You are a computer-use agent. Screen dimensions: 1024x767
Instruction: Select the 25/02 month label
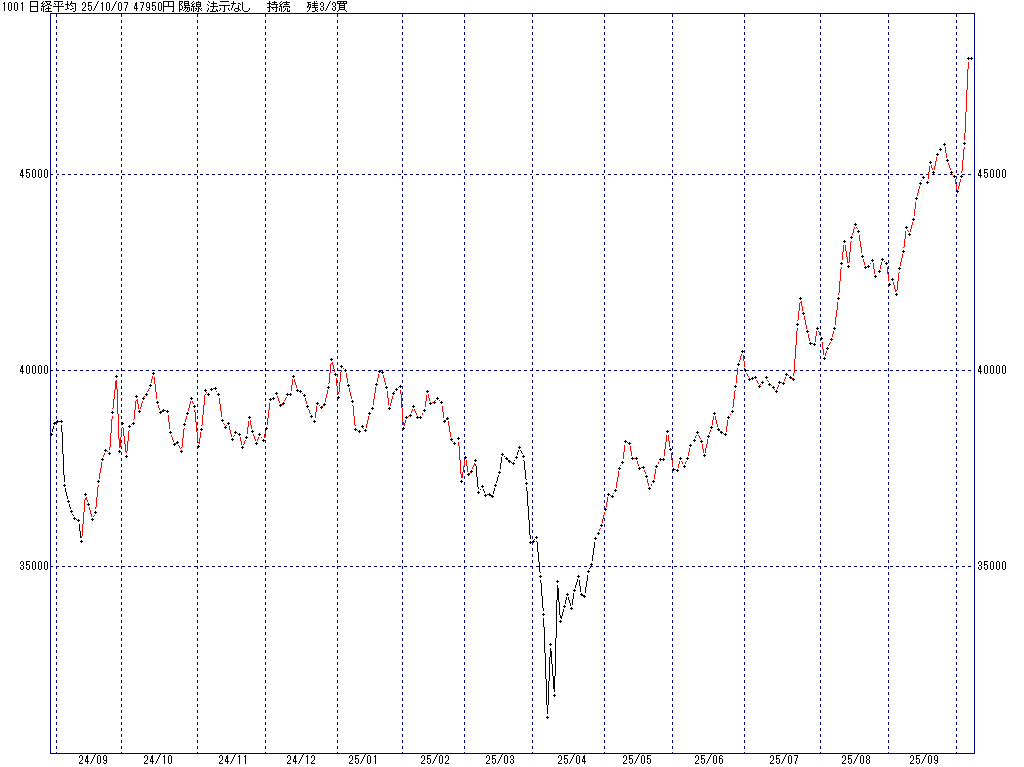coord(435,759)
